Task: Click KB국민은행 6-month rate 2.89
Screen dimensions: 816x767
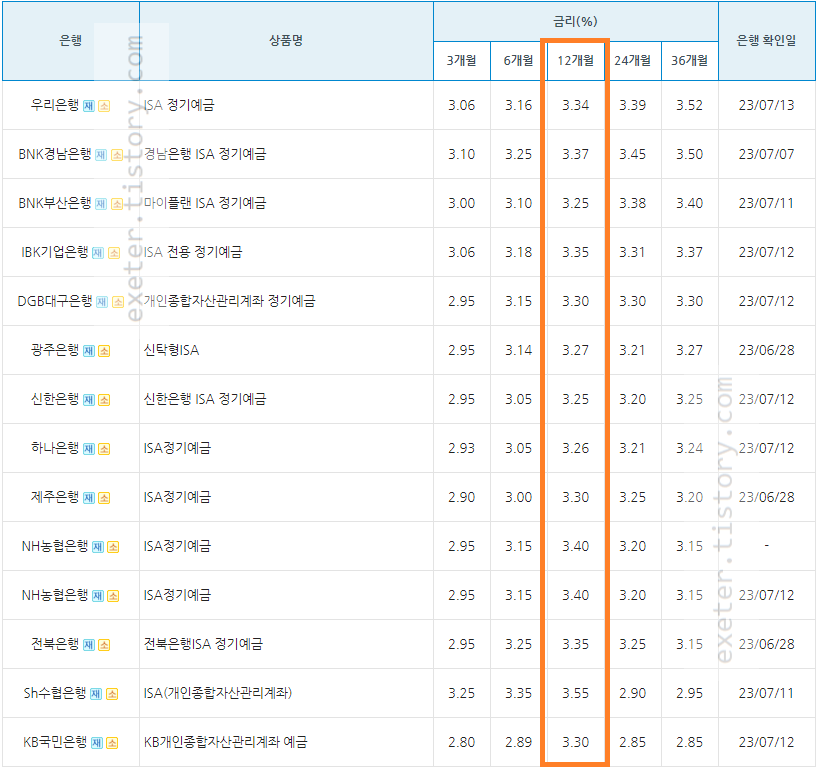Action: coord(518,742)
